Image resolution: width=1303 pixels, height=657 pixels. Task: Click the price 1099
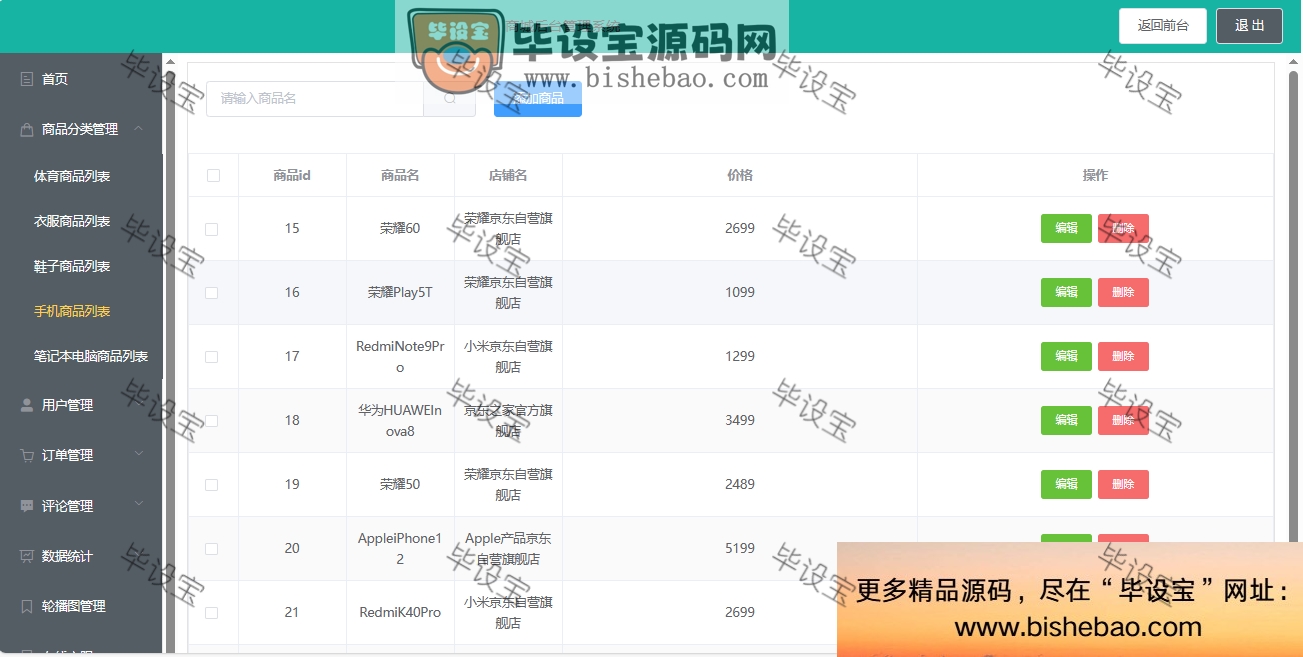[x=740, y=293]
